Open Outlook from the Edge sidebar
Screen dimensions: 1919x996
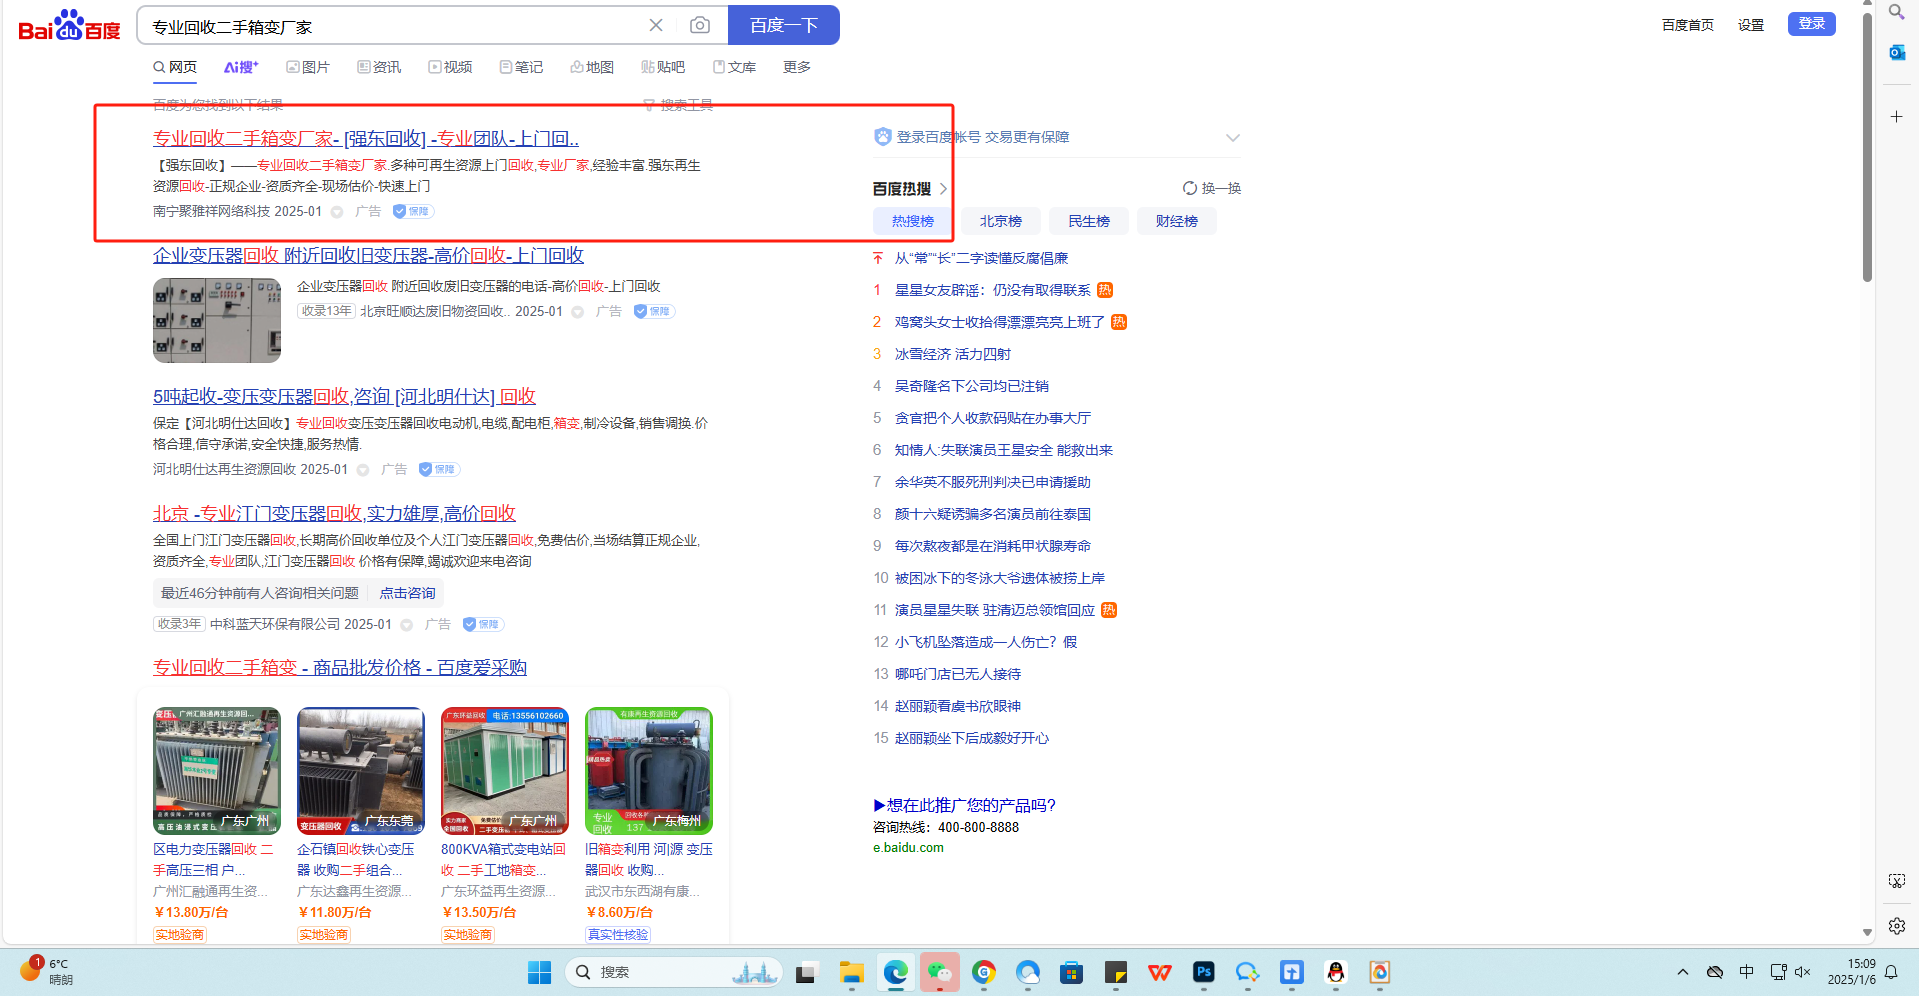[x=1896, y=52]
